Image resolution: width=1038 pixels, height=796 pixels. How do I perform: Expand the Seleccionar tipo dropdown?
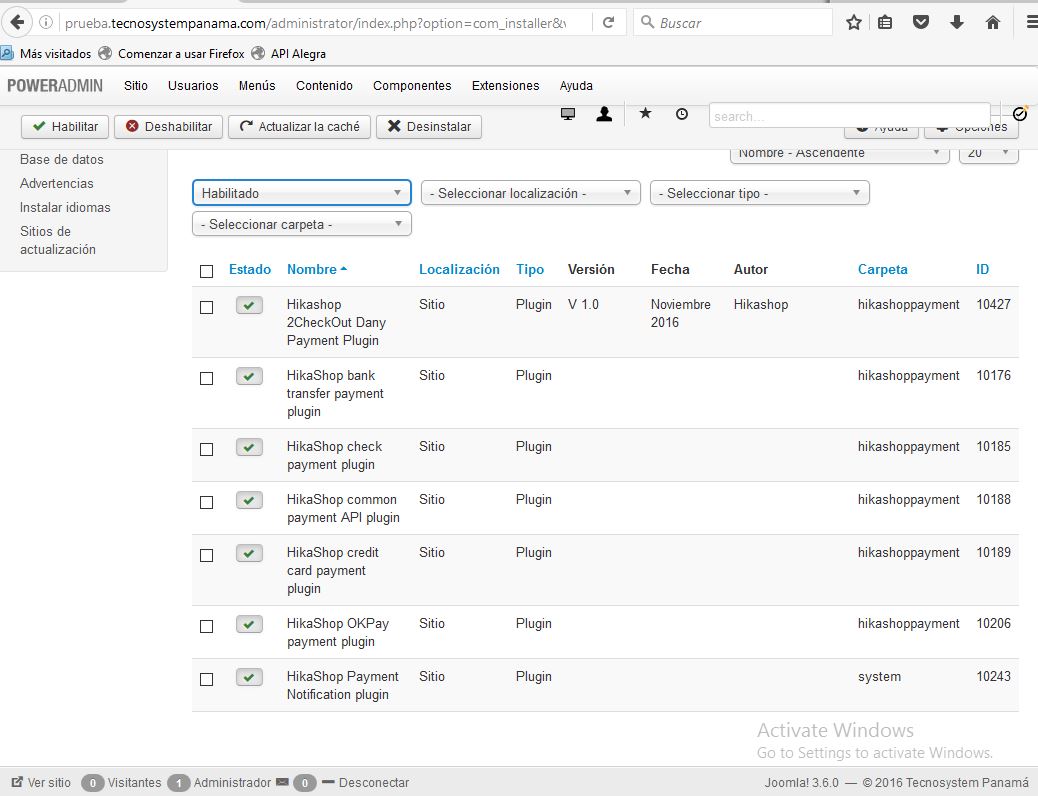point(759,193)
